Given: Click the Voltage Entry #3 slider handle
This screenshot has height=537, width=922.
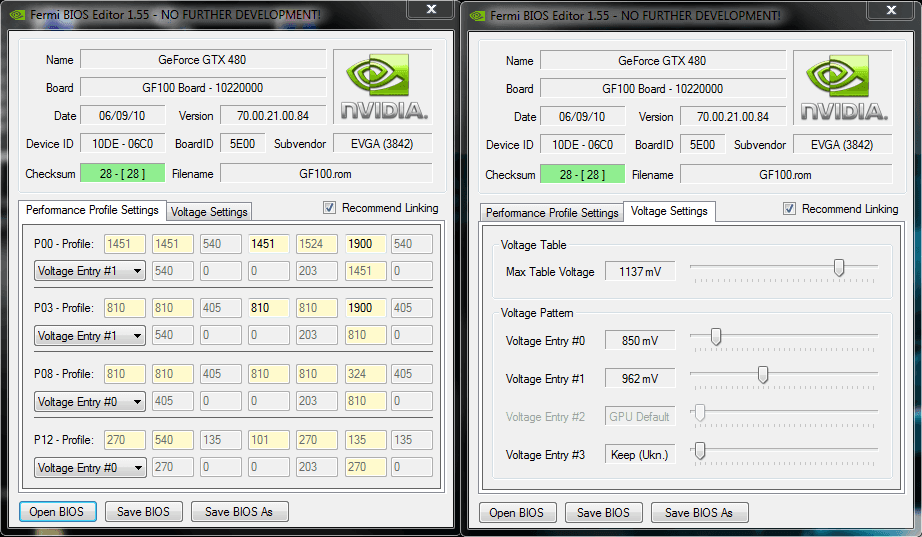Looking at the screenshot, I should (x=700, y=451).
